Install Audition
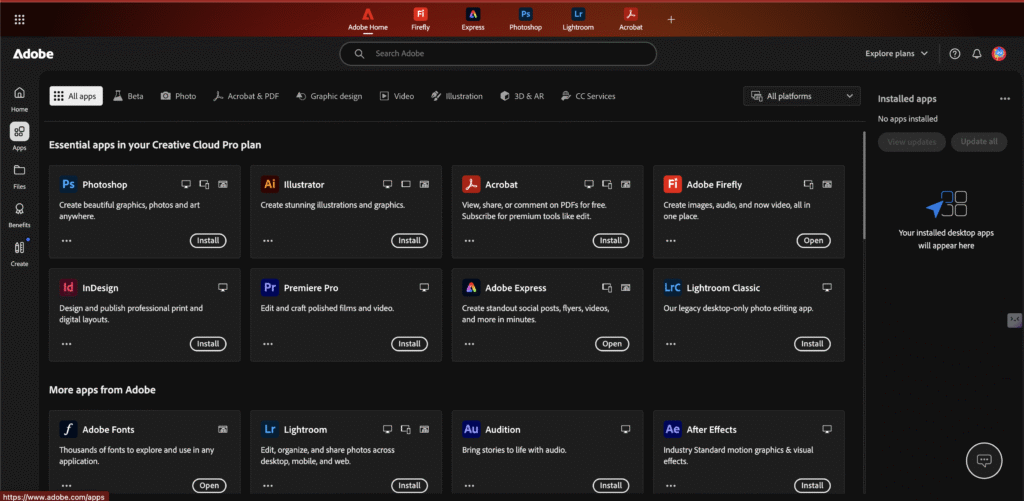 (x=611, y=485)
